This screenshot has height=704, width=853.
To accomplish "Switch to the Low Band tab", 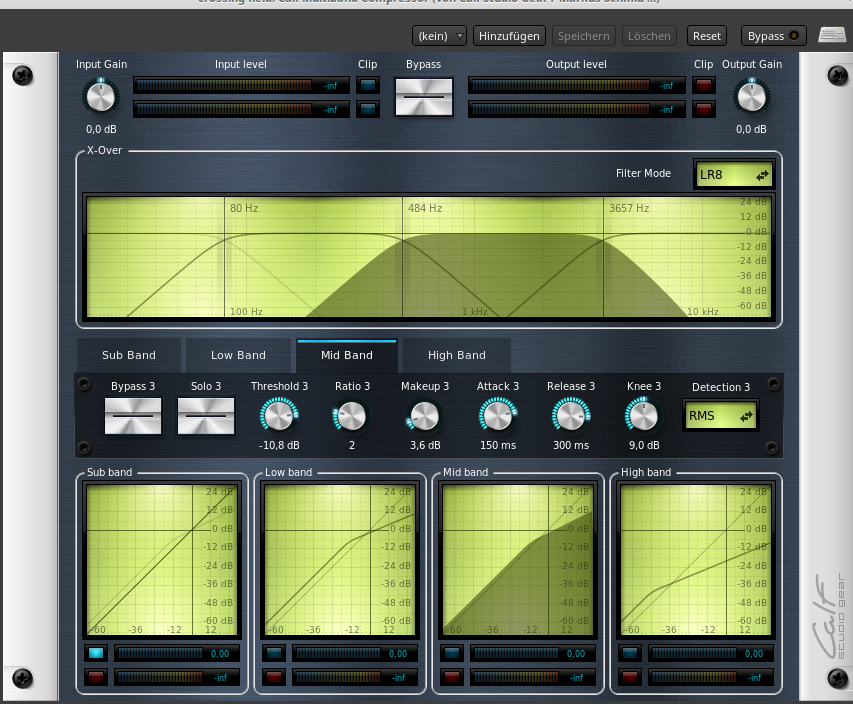I will coord(238,355).
